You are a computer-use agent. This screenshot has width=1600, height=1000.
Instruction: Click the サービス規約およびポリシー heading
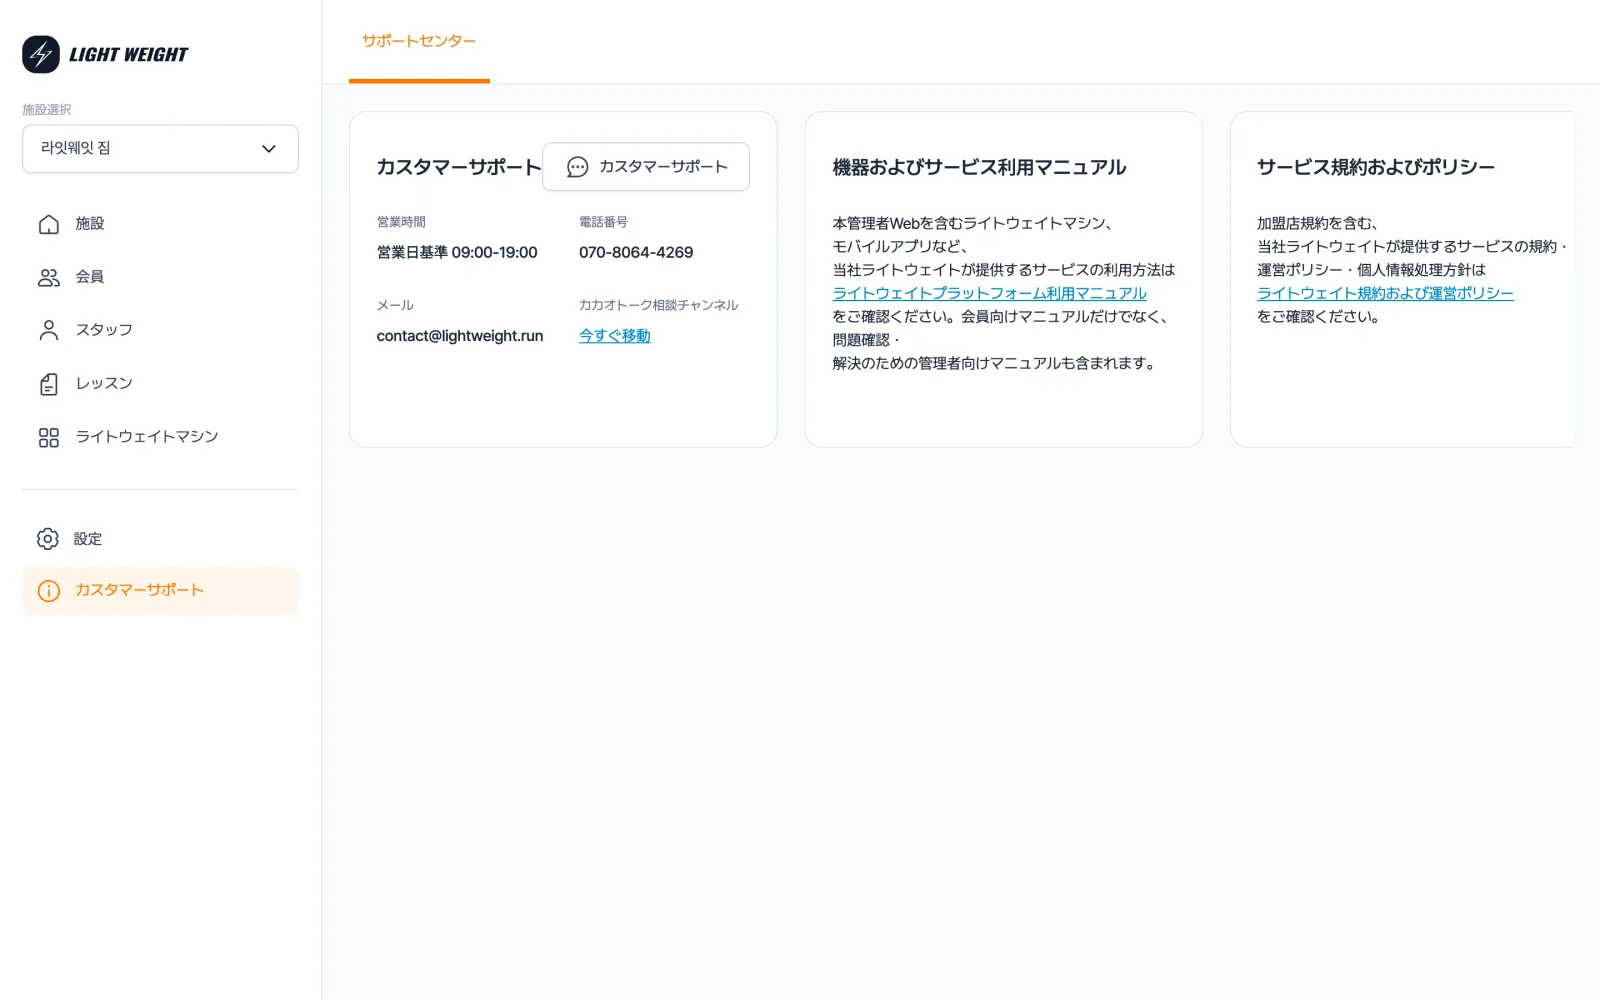pos(1376,168)
